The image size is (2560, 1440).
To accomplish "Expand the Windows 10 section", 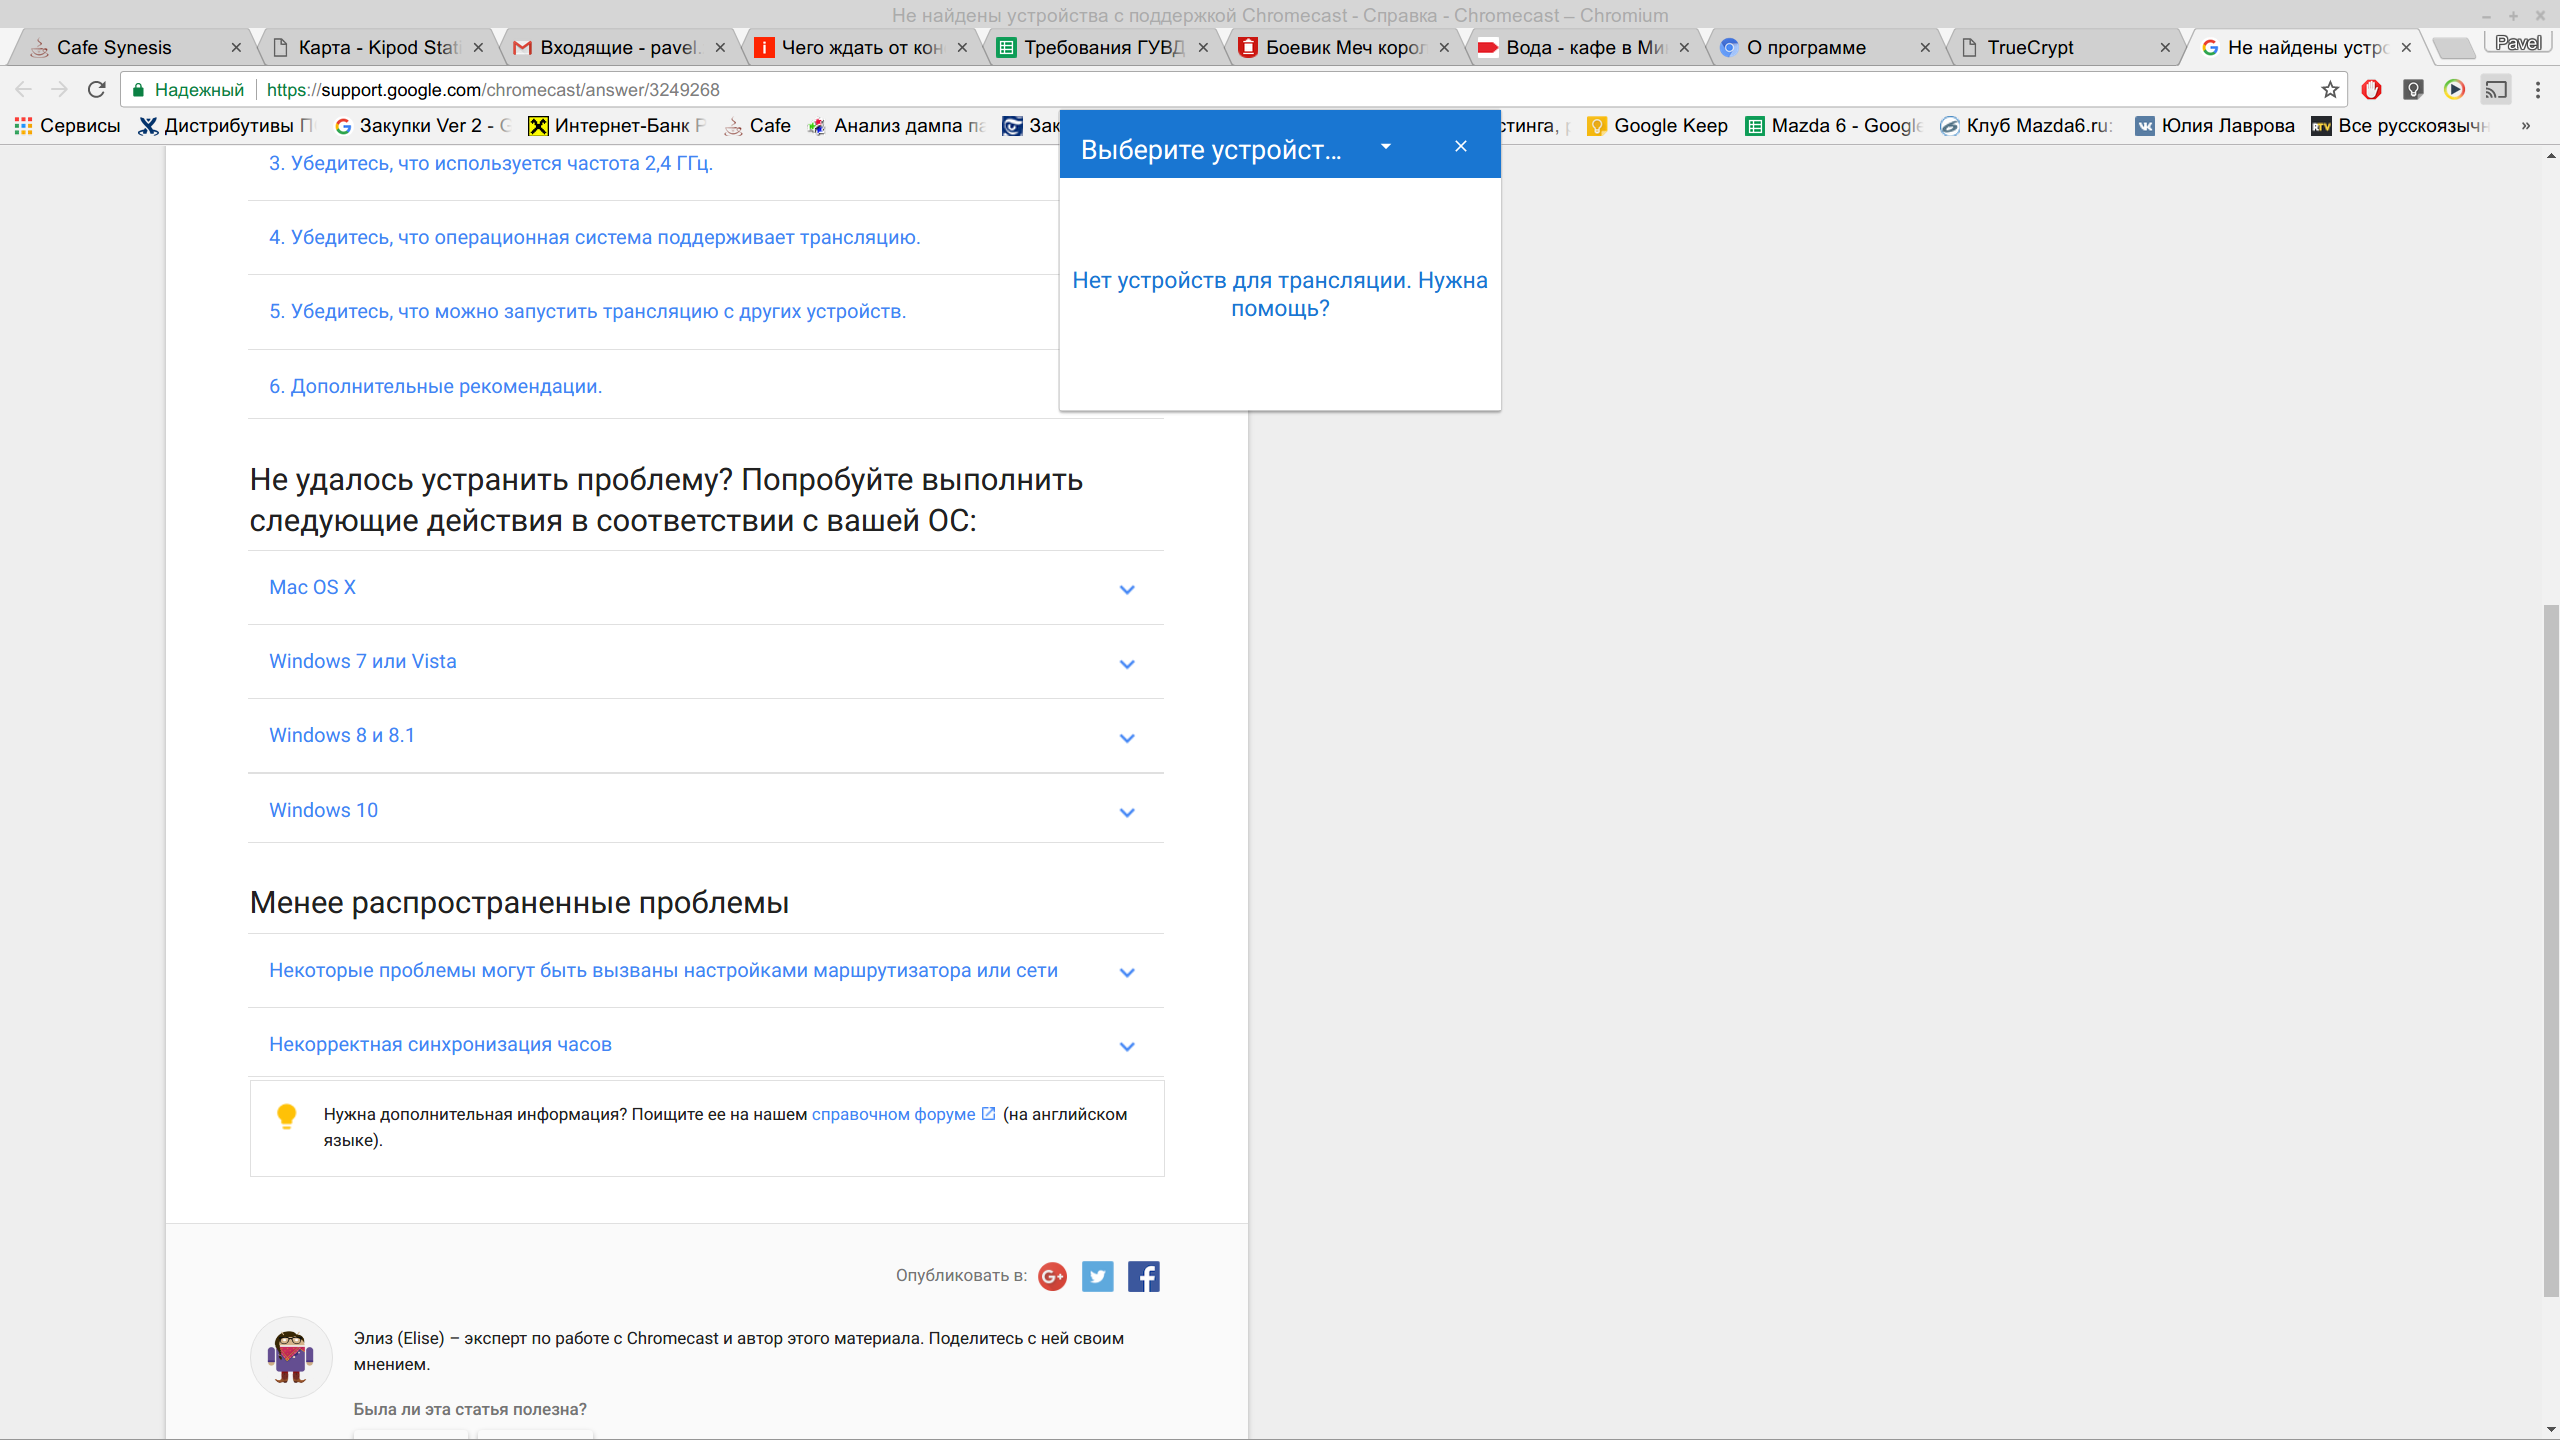I will point(706,810).
